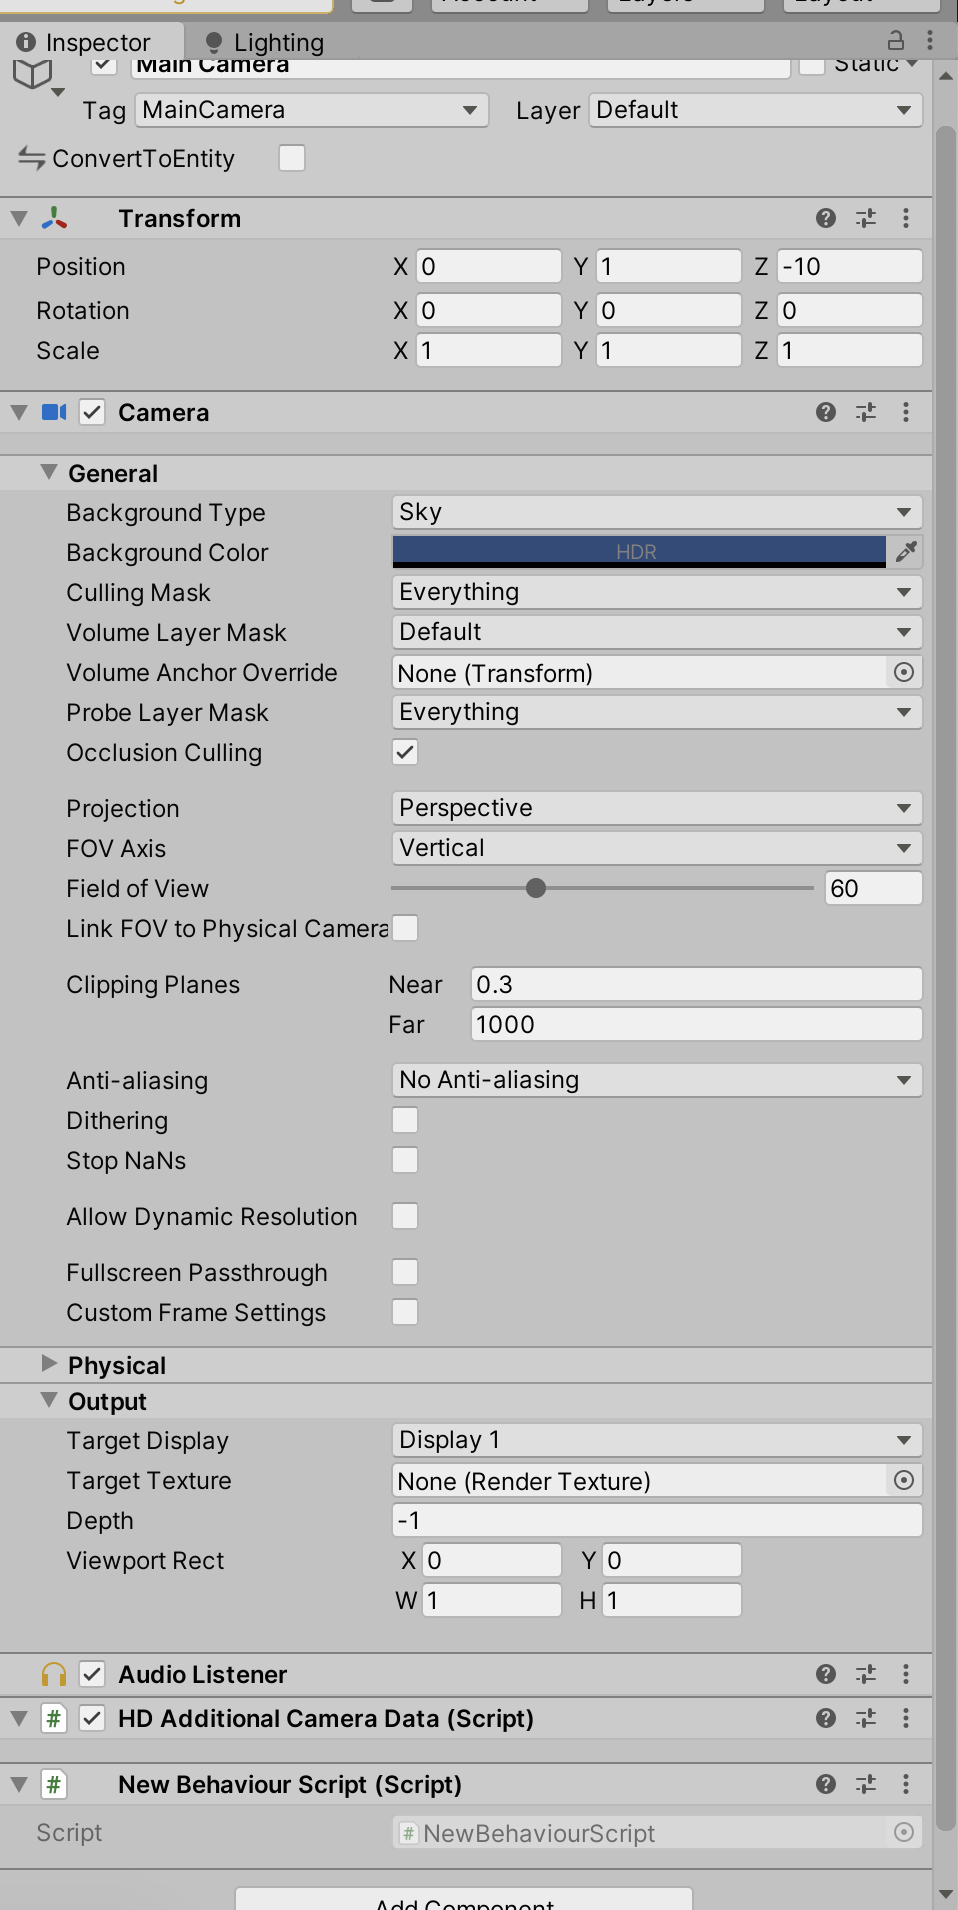Click Transform preset settings icon

point(866,218)
